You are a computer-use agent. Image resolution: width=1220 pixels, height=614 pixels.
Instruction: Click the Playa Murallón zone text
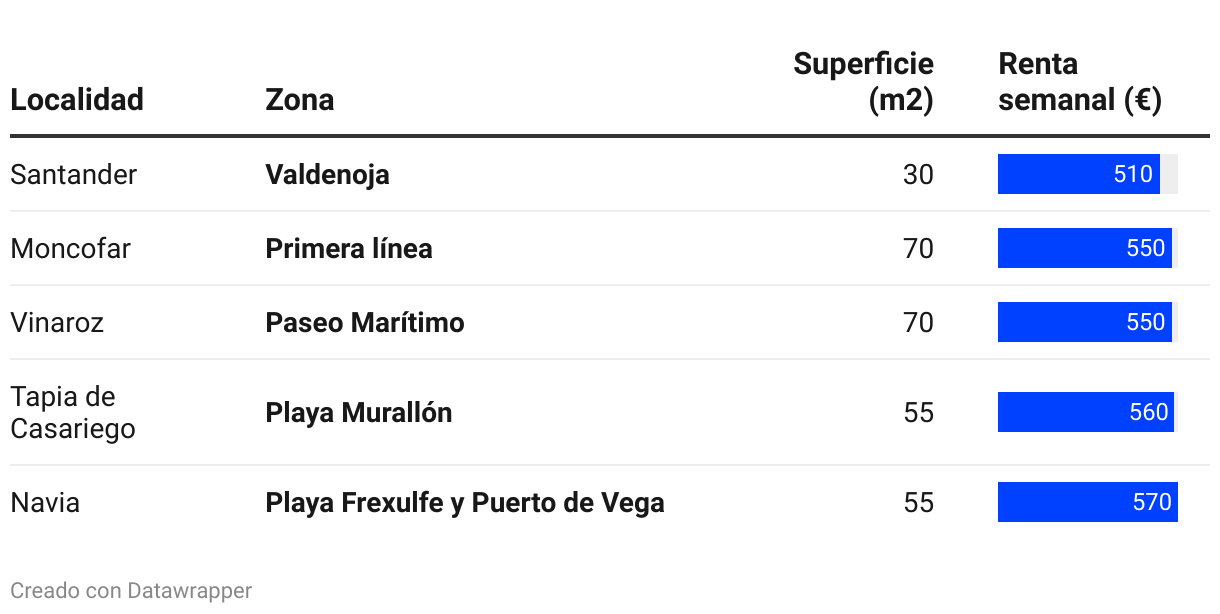click(x=359, y=412)
